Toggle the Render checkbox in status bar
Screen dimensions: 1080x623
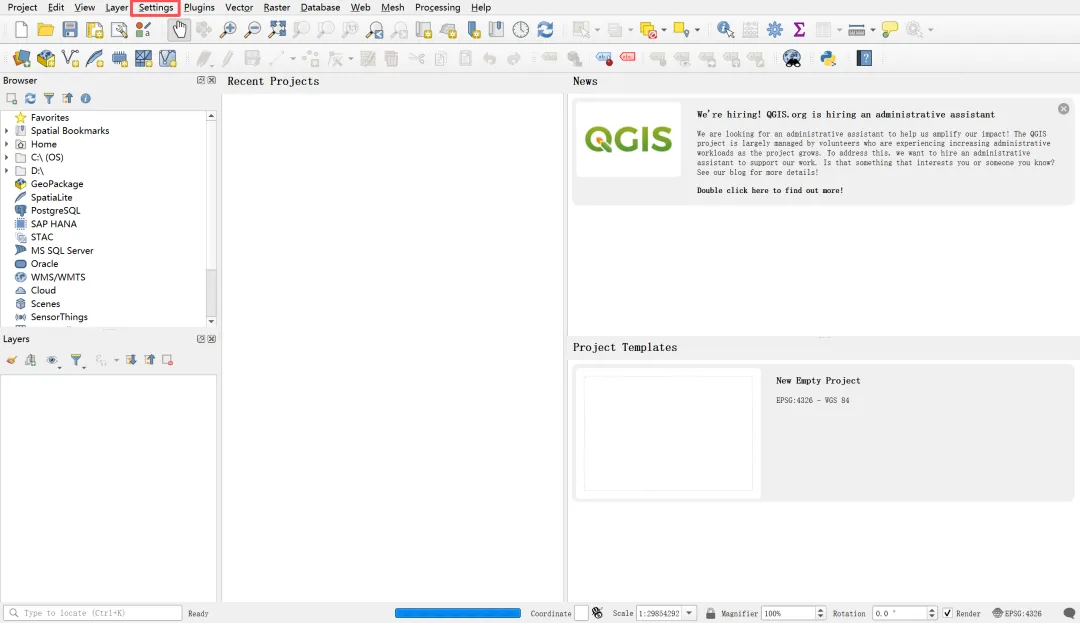(948, 613)
